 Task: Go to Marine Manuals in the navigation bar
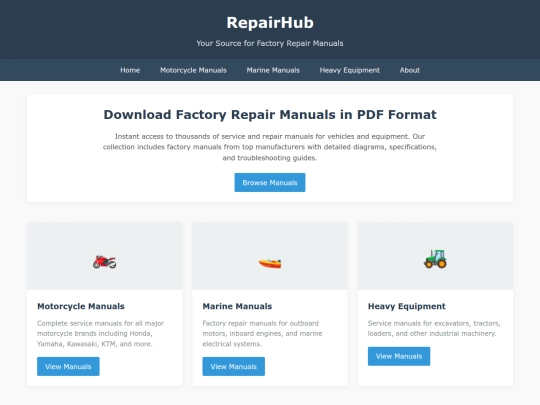[x=273, y=70]
